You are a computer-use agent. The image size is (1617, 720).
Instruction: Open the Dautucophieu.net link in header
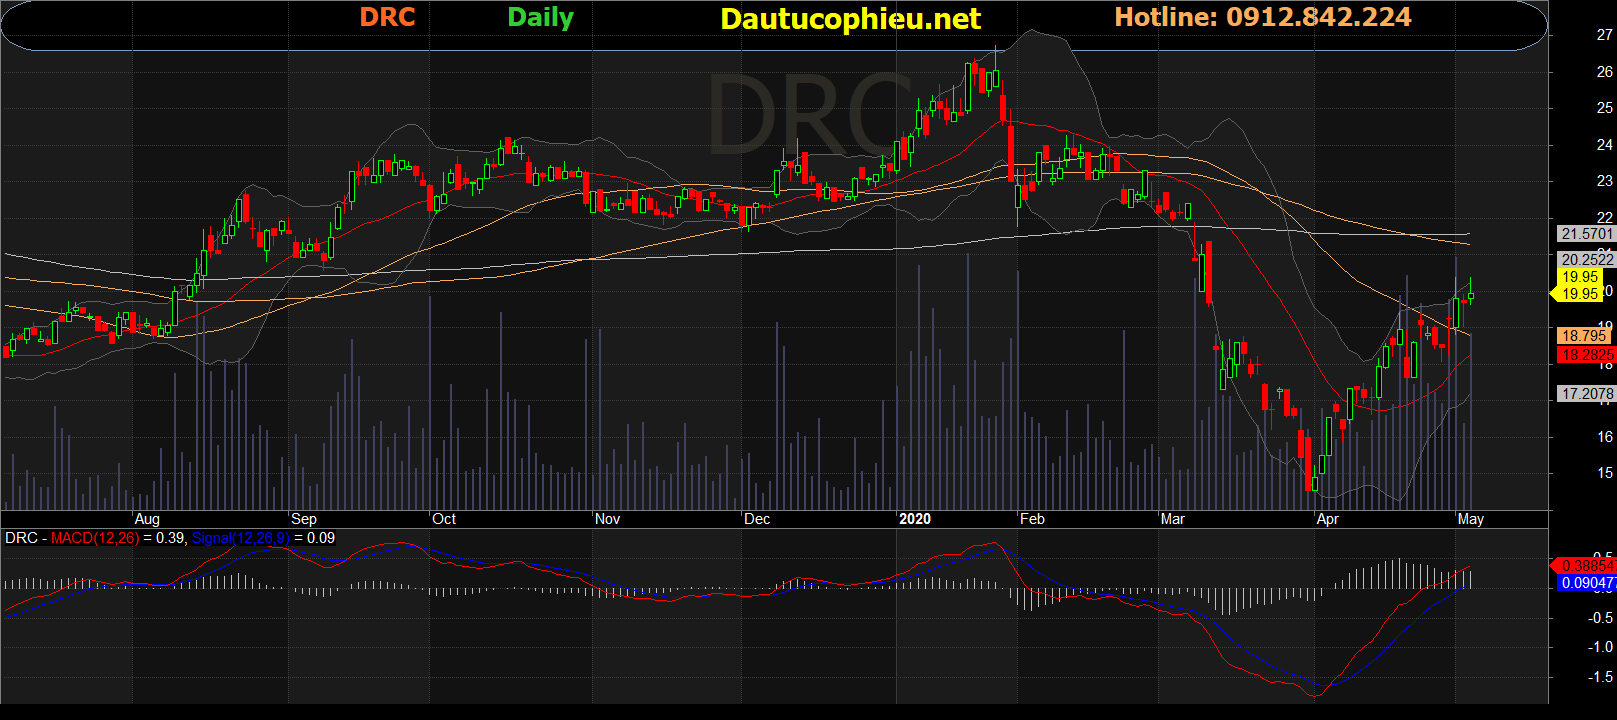coord(850,19)
